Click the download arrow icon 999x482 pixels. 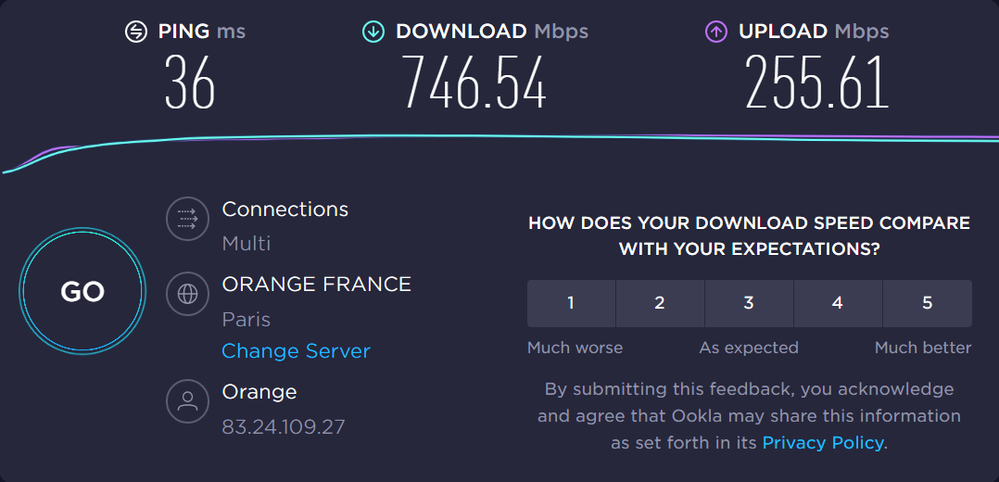pos(373,32)
